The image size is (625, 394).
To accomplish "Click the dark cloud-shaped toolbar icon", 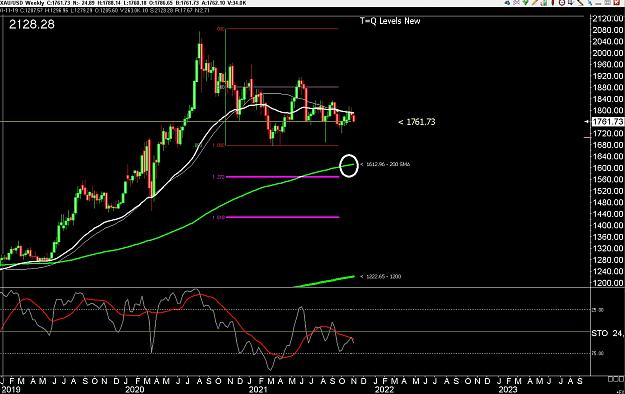I will coord(507,3).
